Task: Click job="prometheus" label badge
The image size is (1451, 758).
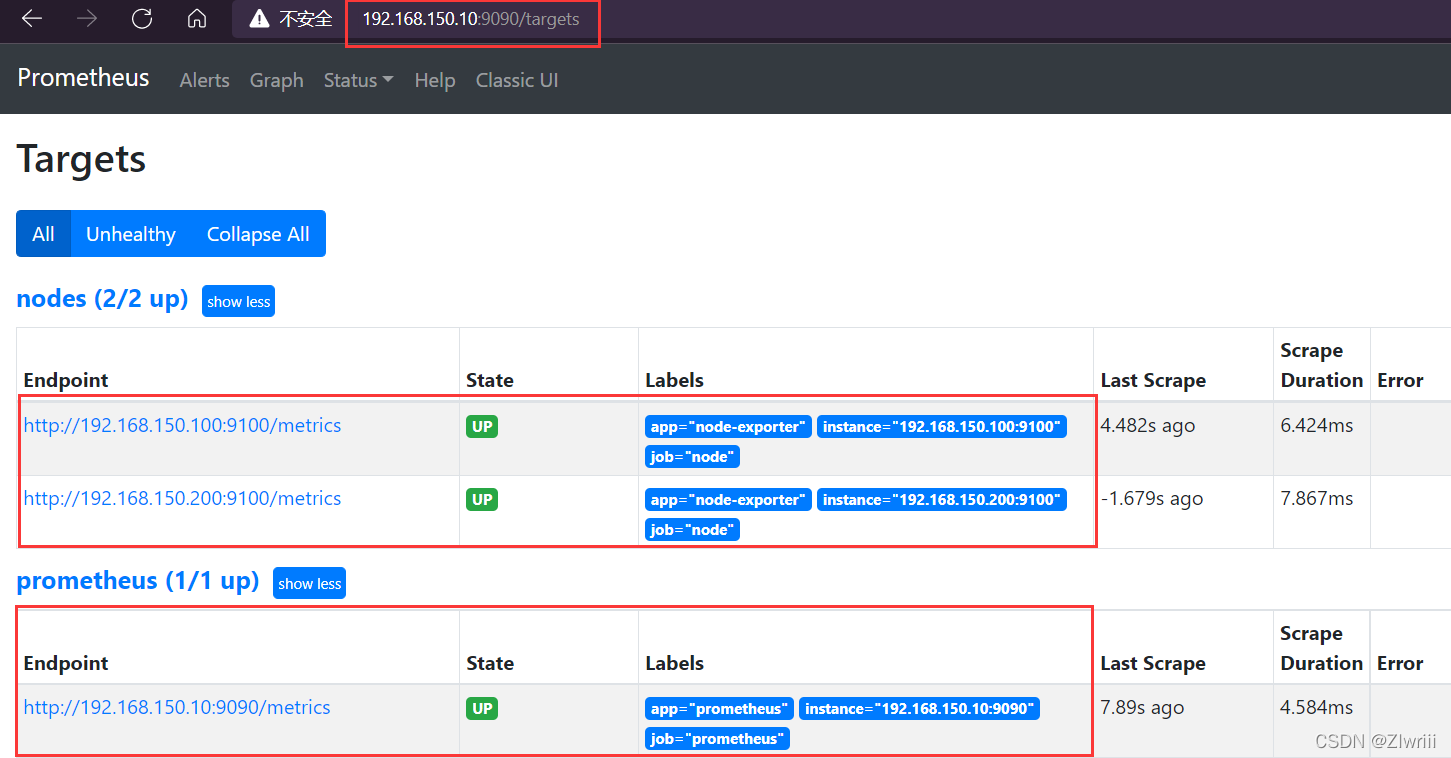Action: coord(717,739)
